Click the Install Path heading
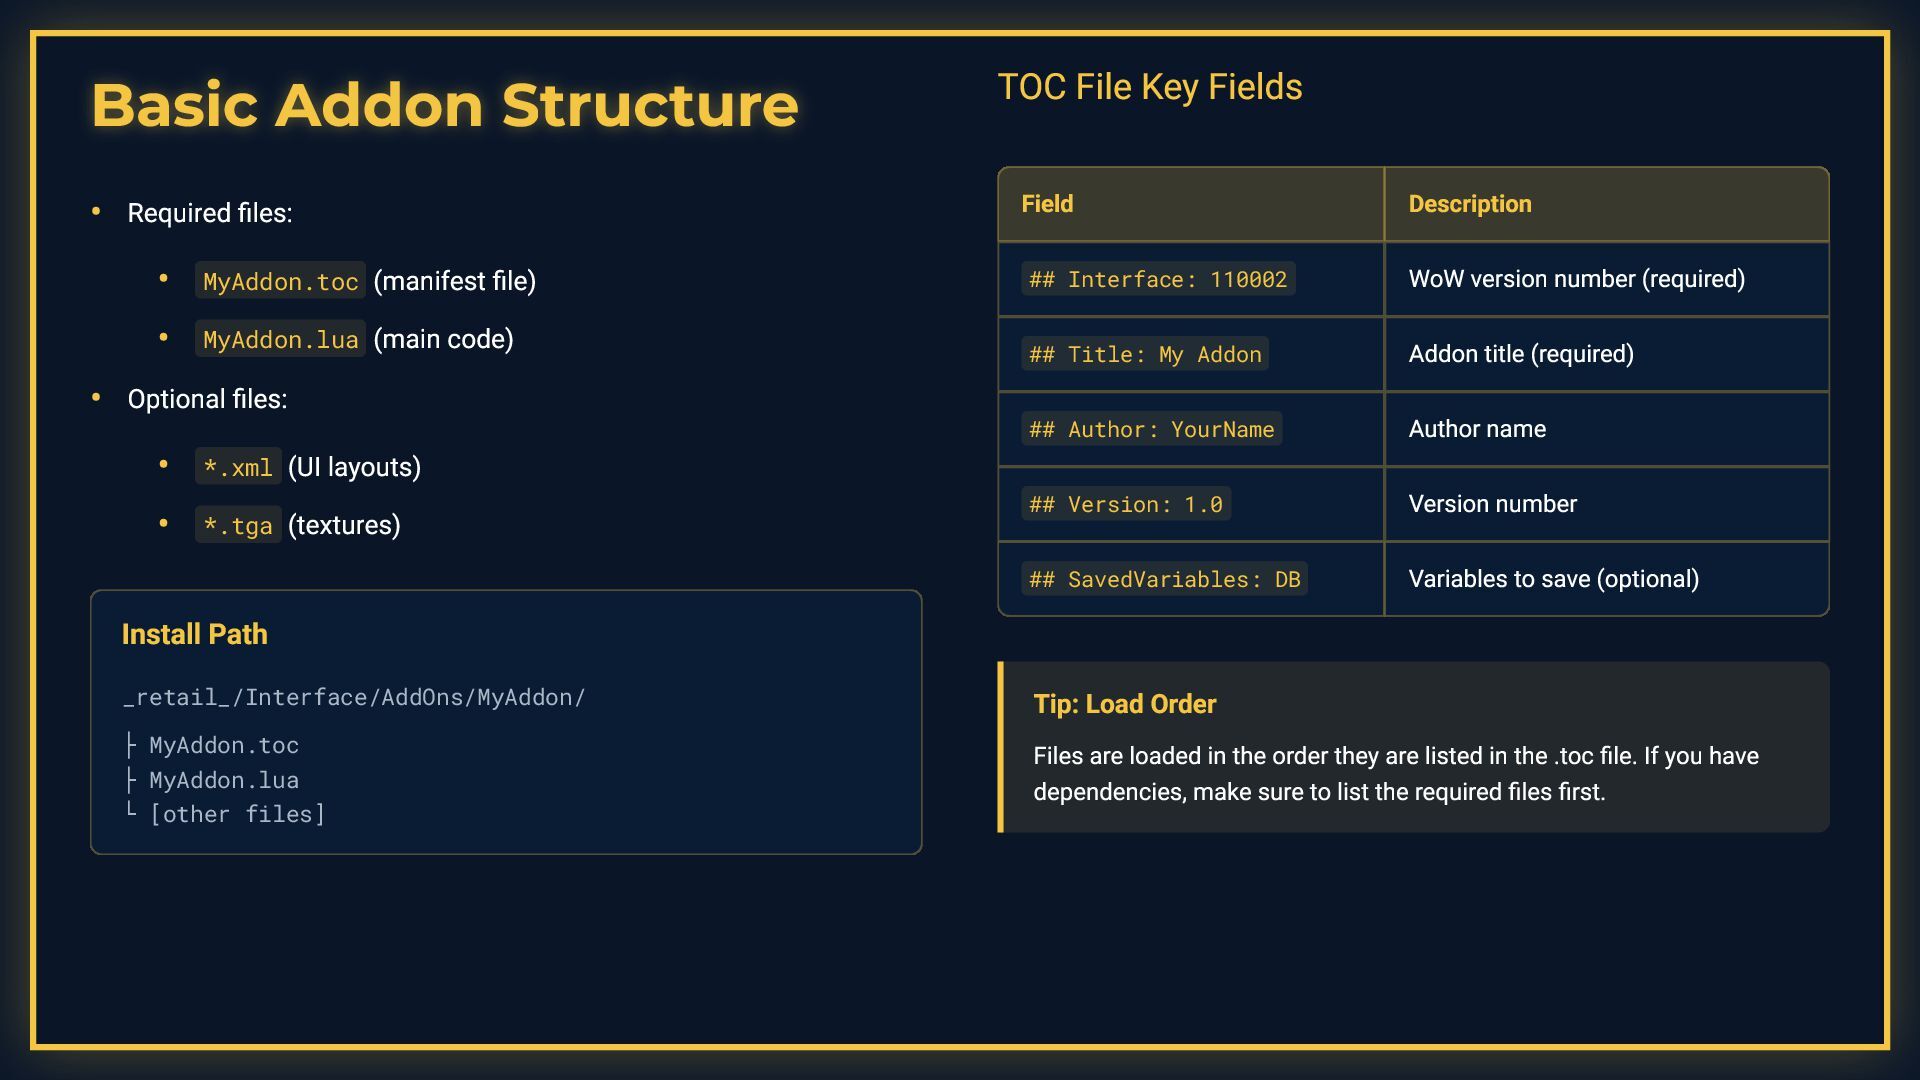1920x1080 pixels. pyautogui.click(x=195, y=634)
